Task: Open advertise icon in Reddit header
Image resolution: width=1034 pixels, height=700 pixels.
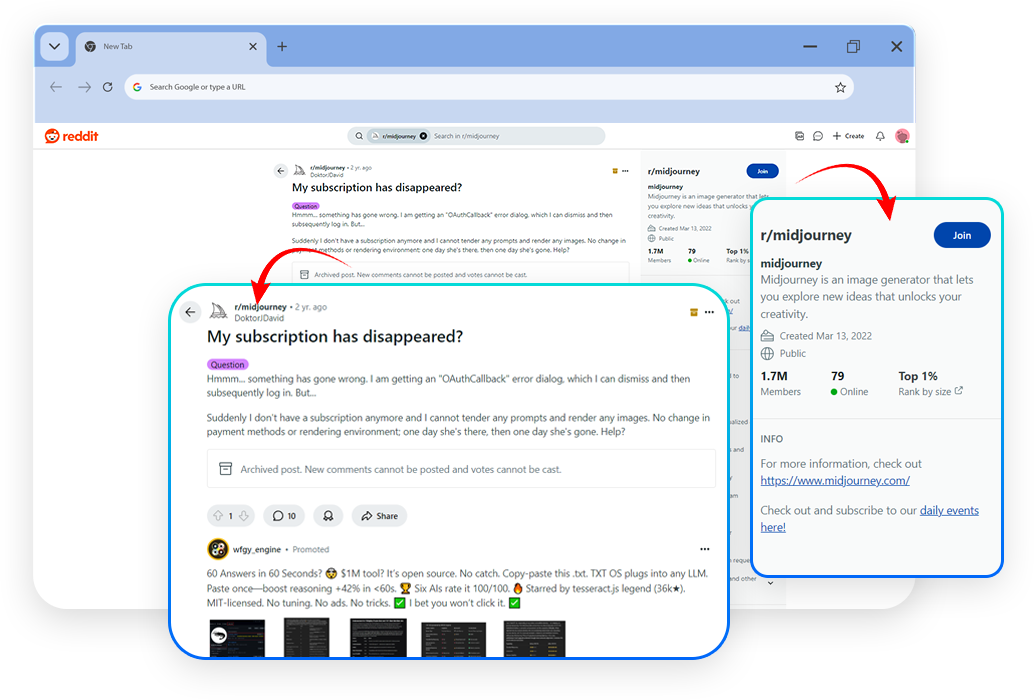Action: pos(799,136)
